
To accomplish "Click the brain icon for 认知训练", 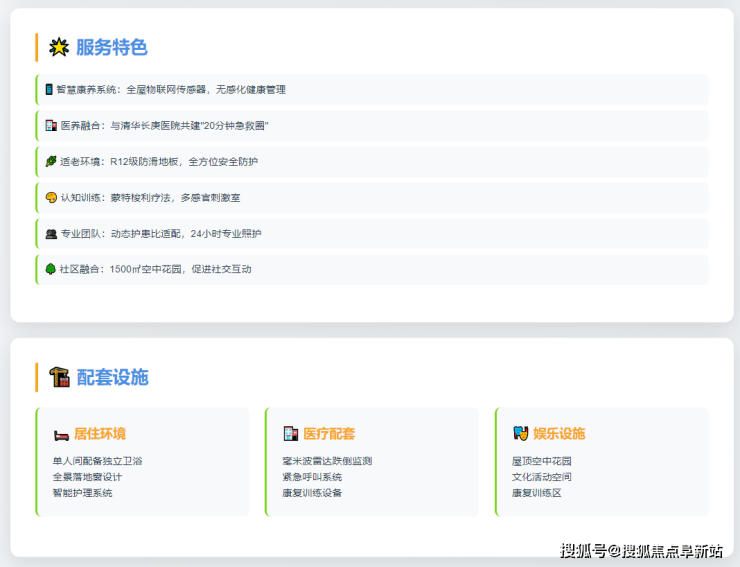I will pyautogui.click(x=50, y=198).
